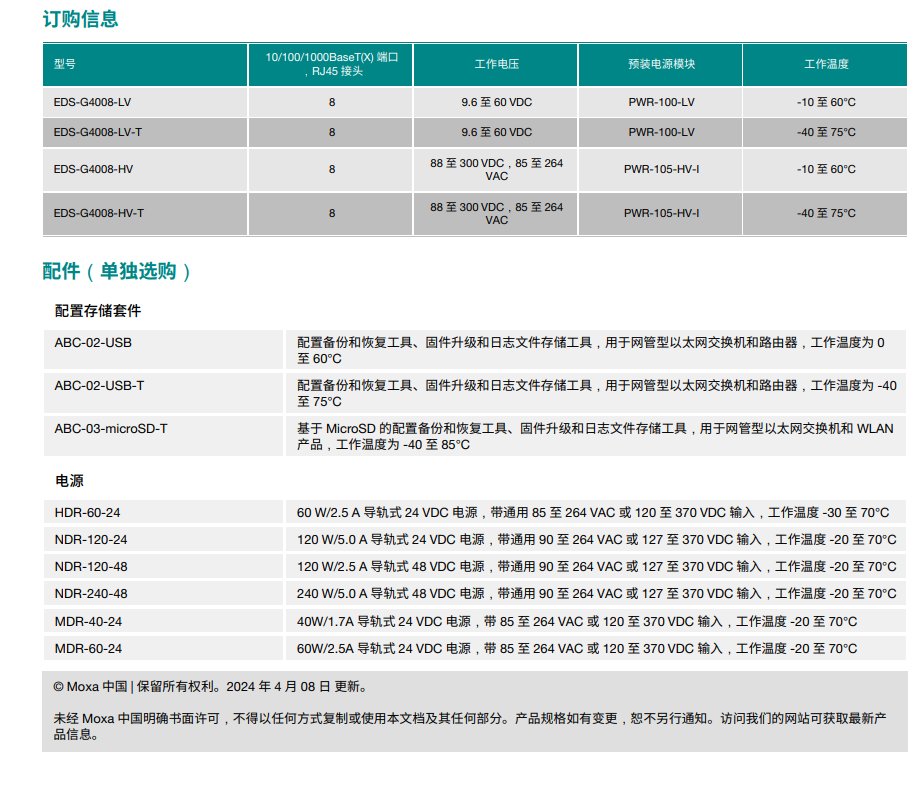Select port count 8 in EDS-G4008-HV row
This screenshot has width=910, height=810.
coord(332,169)
